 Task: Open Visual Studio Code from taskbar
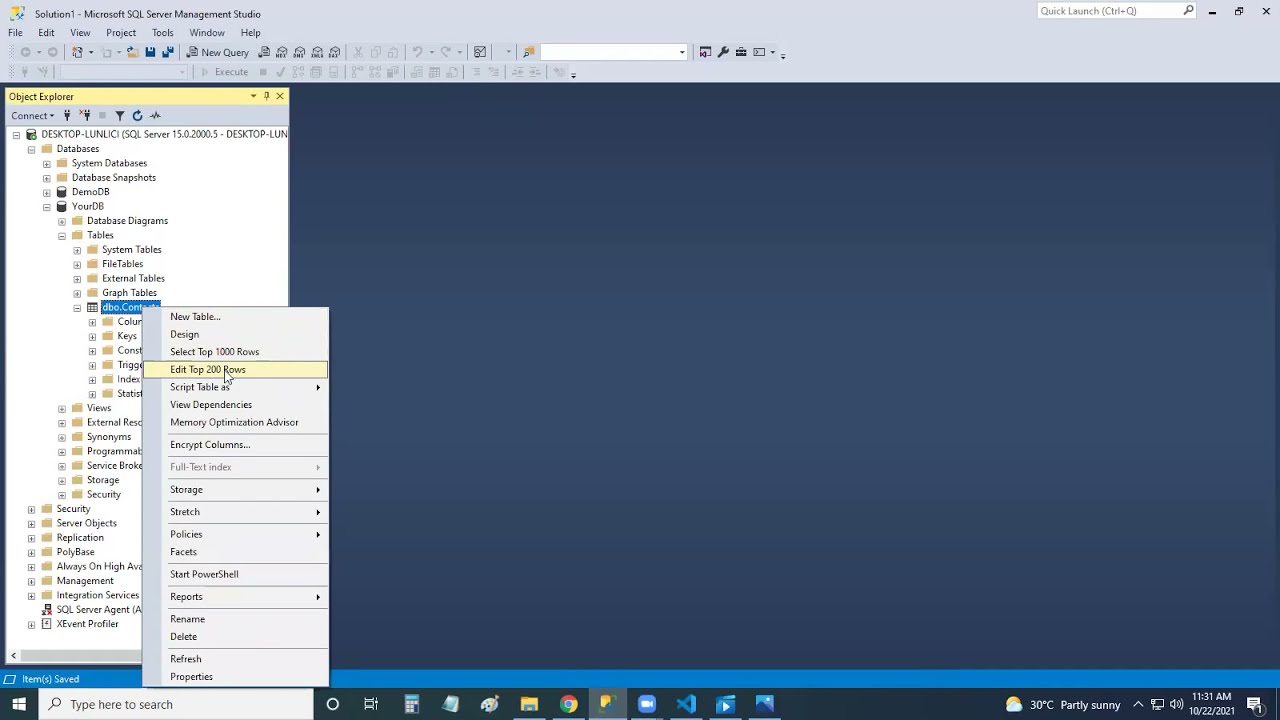pos(686,704)
